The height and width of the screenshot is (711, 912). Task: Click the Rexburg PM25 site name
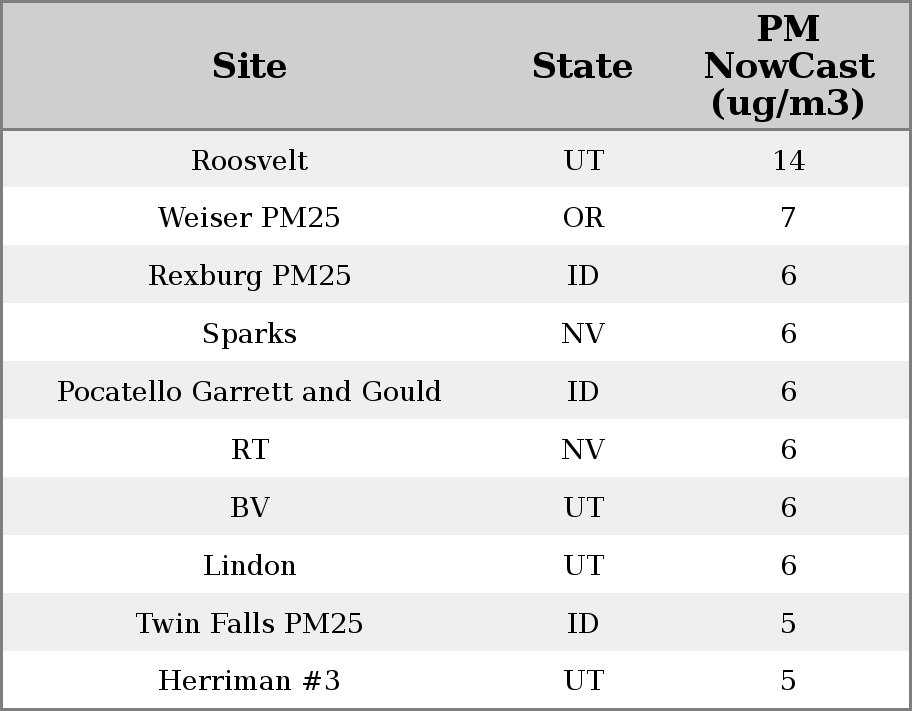click(x=249, y=276)
